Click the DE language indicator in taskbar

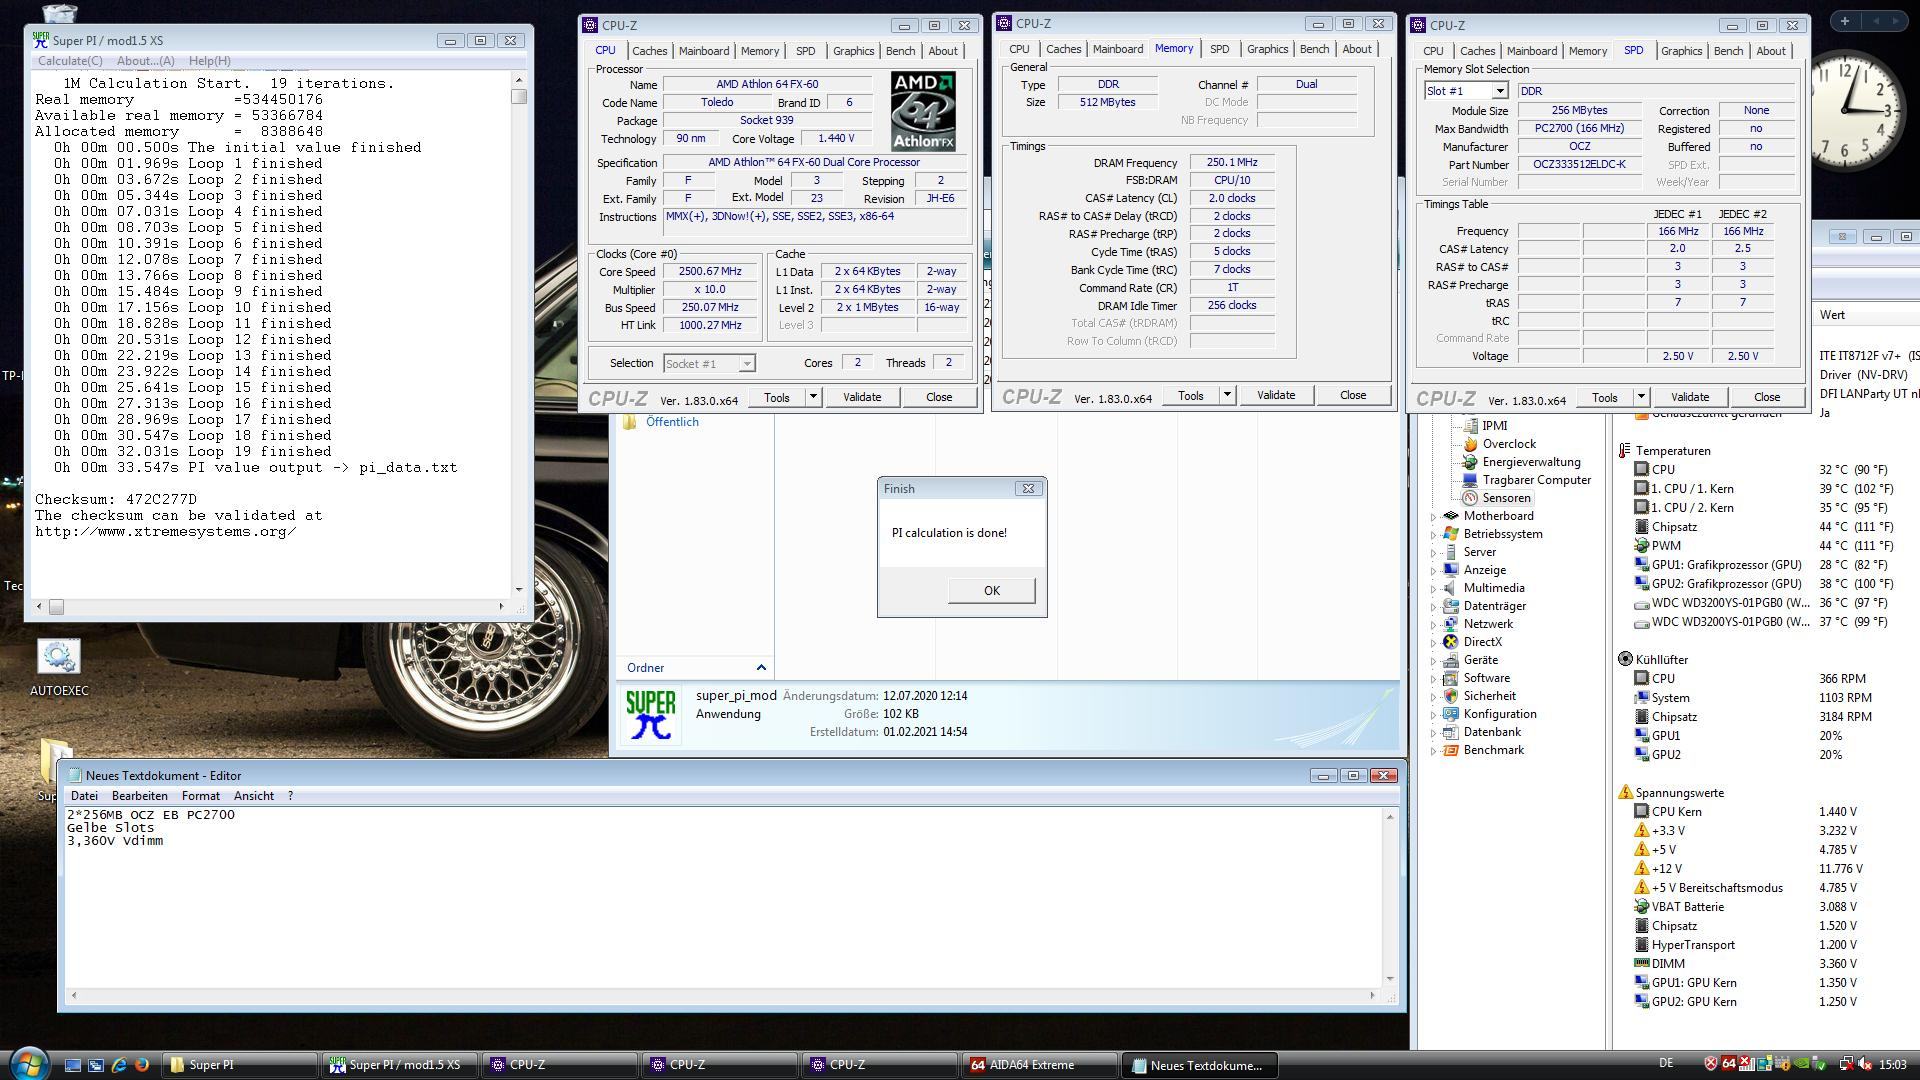click(1666, 1064)
